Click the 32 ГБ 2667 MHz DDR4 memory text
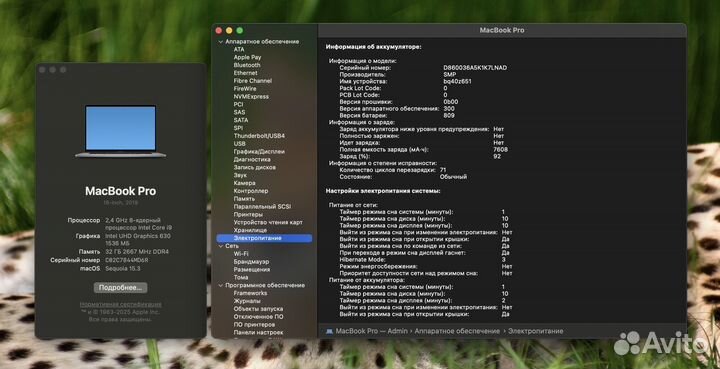 (137, 252)
